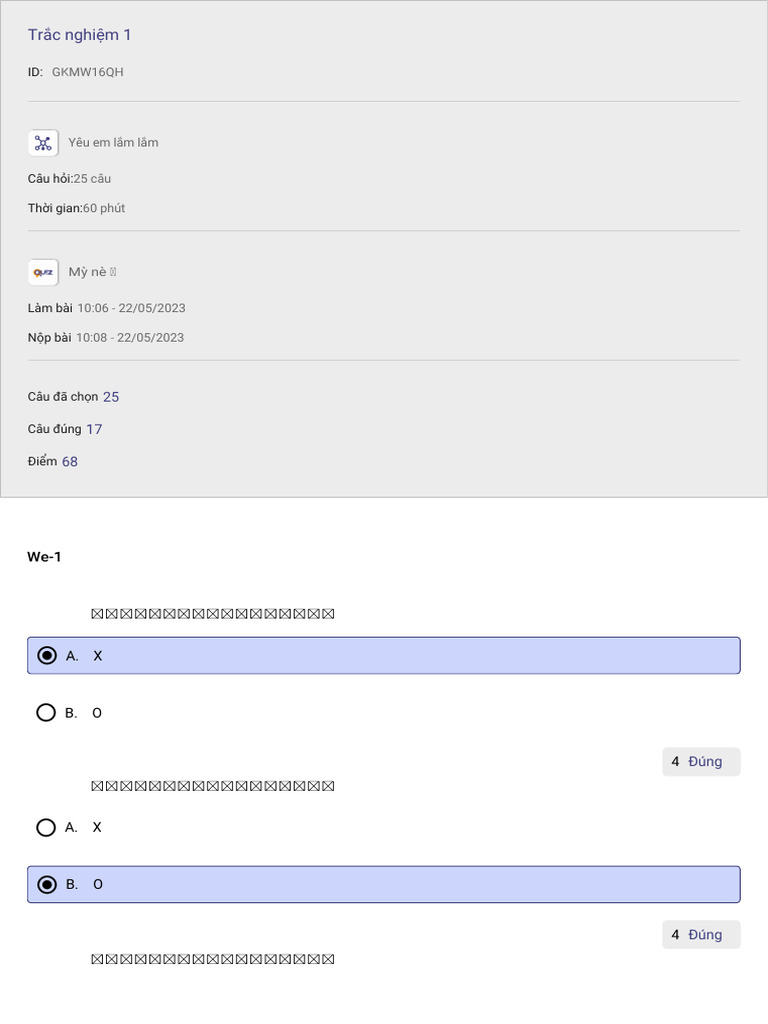Click the first question's "4 Đúng" result badge
Viewport: 768px width, 1024px height.
coord(700,762)
